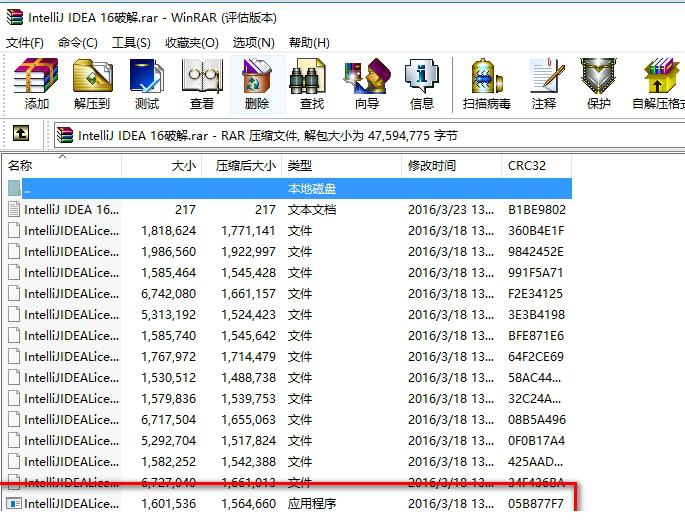Open the File (文件) menu
The width and height of the screenshot is (685, 531).
[25, 42]
